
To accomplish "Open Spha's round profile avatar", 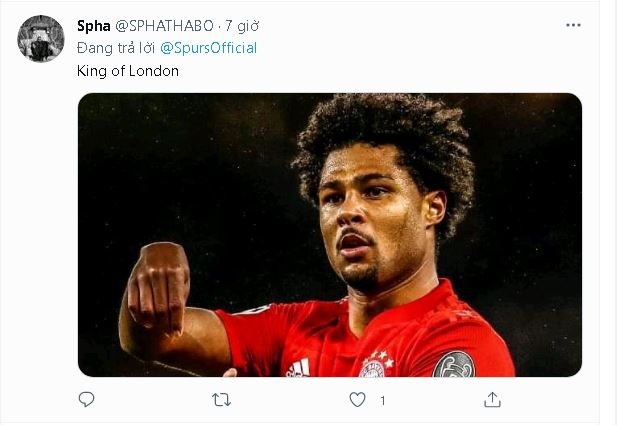I will point(41,39).
